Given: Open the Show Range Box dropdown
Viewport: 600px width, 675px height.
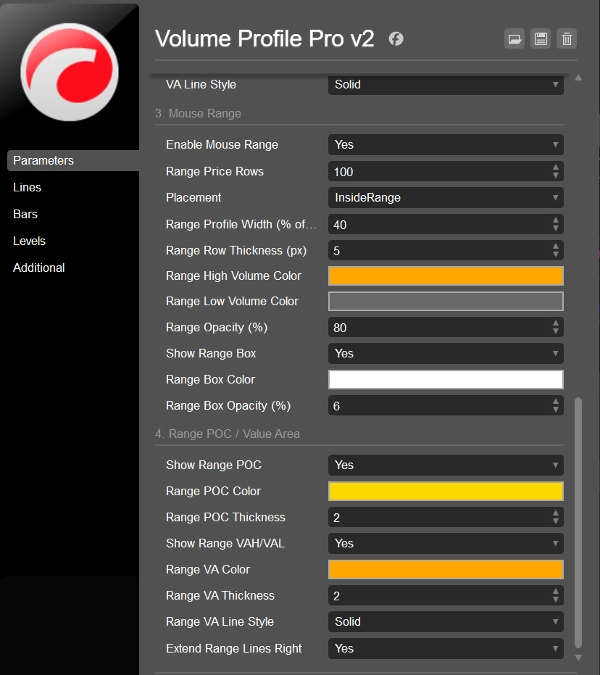Looking at the screenshot, I should [445, 353].
